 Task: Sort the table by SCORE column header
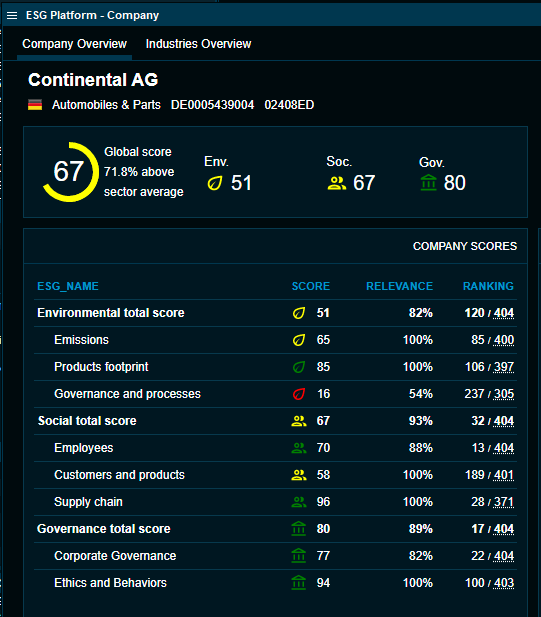tap(310, 286)
